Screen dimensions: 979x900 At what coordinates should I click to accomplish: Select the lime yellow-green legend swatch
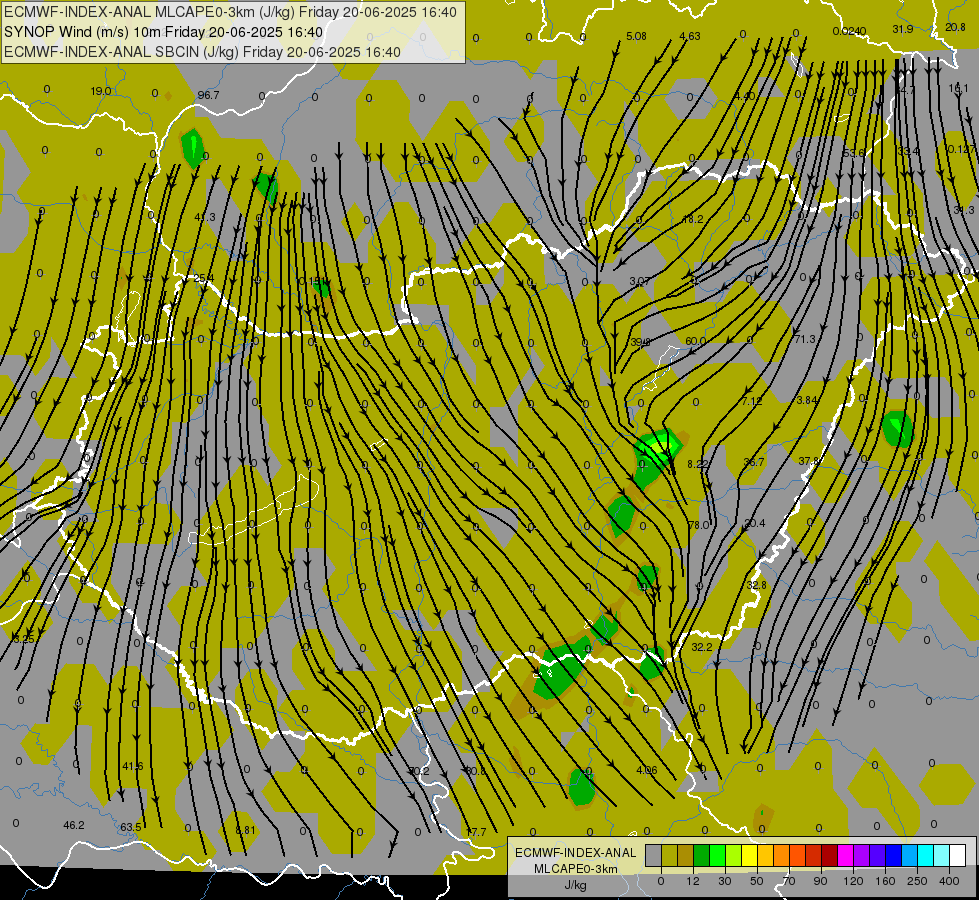tap(734, 855)
